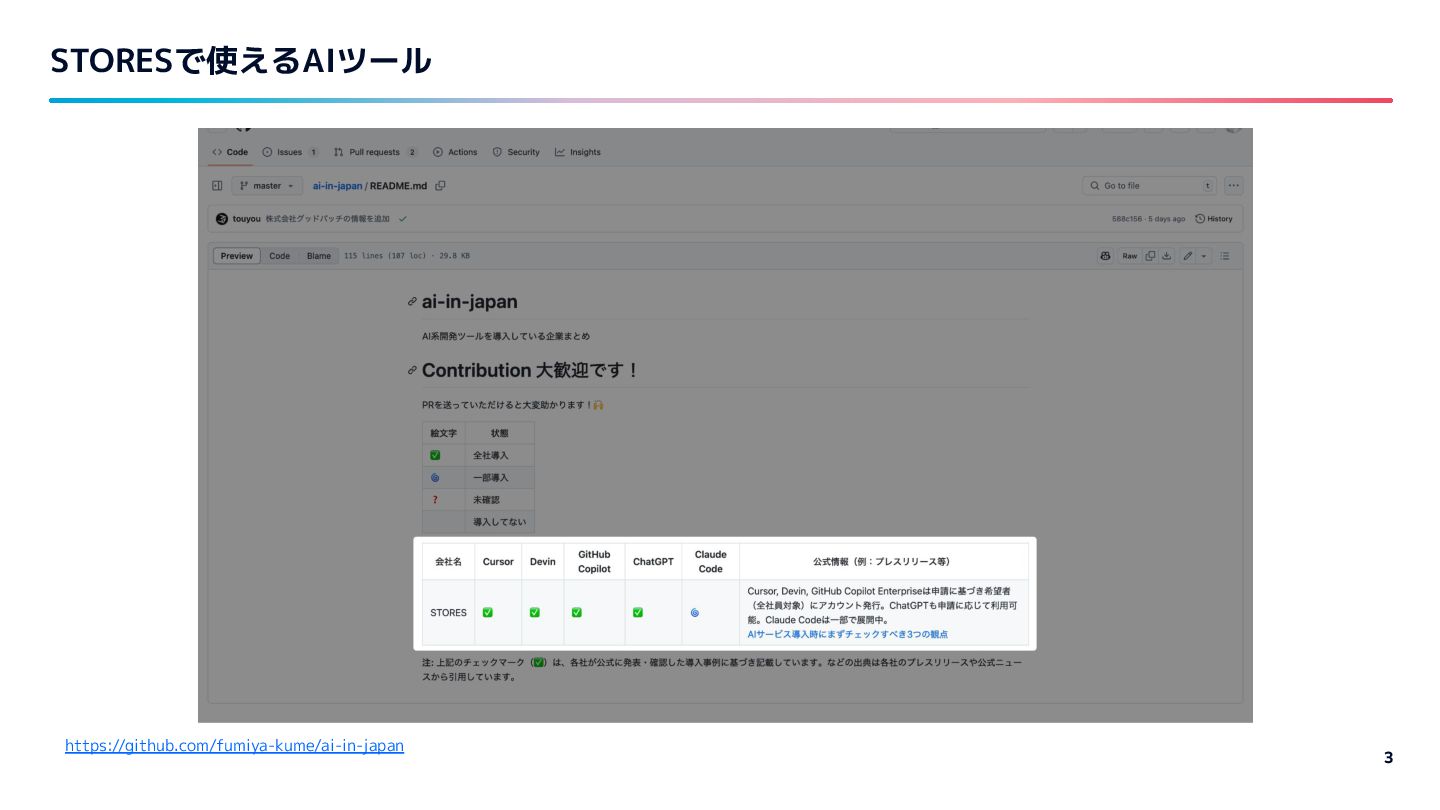Click the Devin column header
This screenshot has height=810, width=1440.
[542, 562]
